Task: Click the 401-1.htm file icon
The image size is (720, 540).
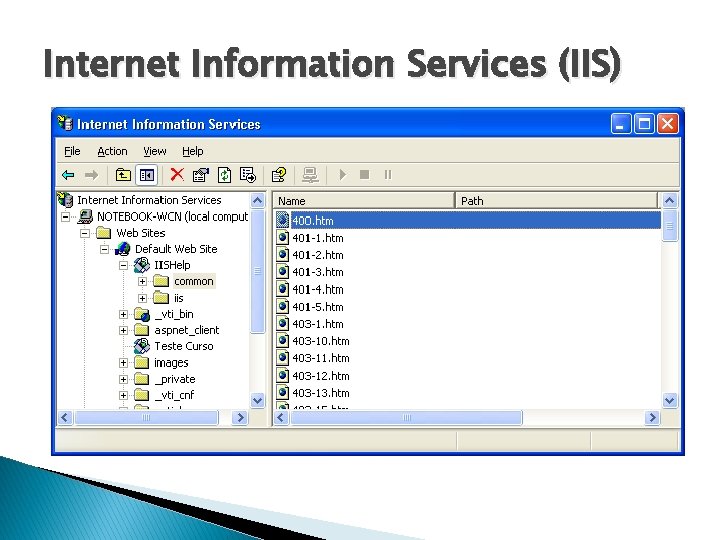Action: click(x=283, y=238)
